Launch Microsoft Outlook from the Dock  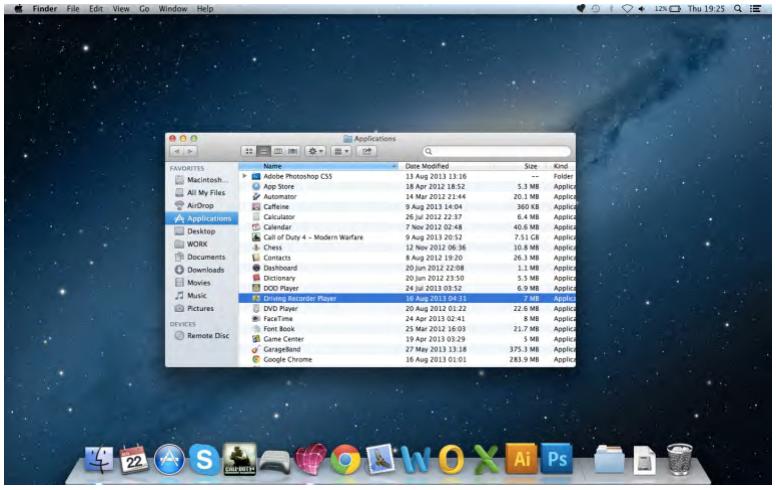pyautogui.click(x=451, y=460)
